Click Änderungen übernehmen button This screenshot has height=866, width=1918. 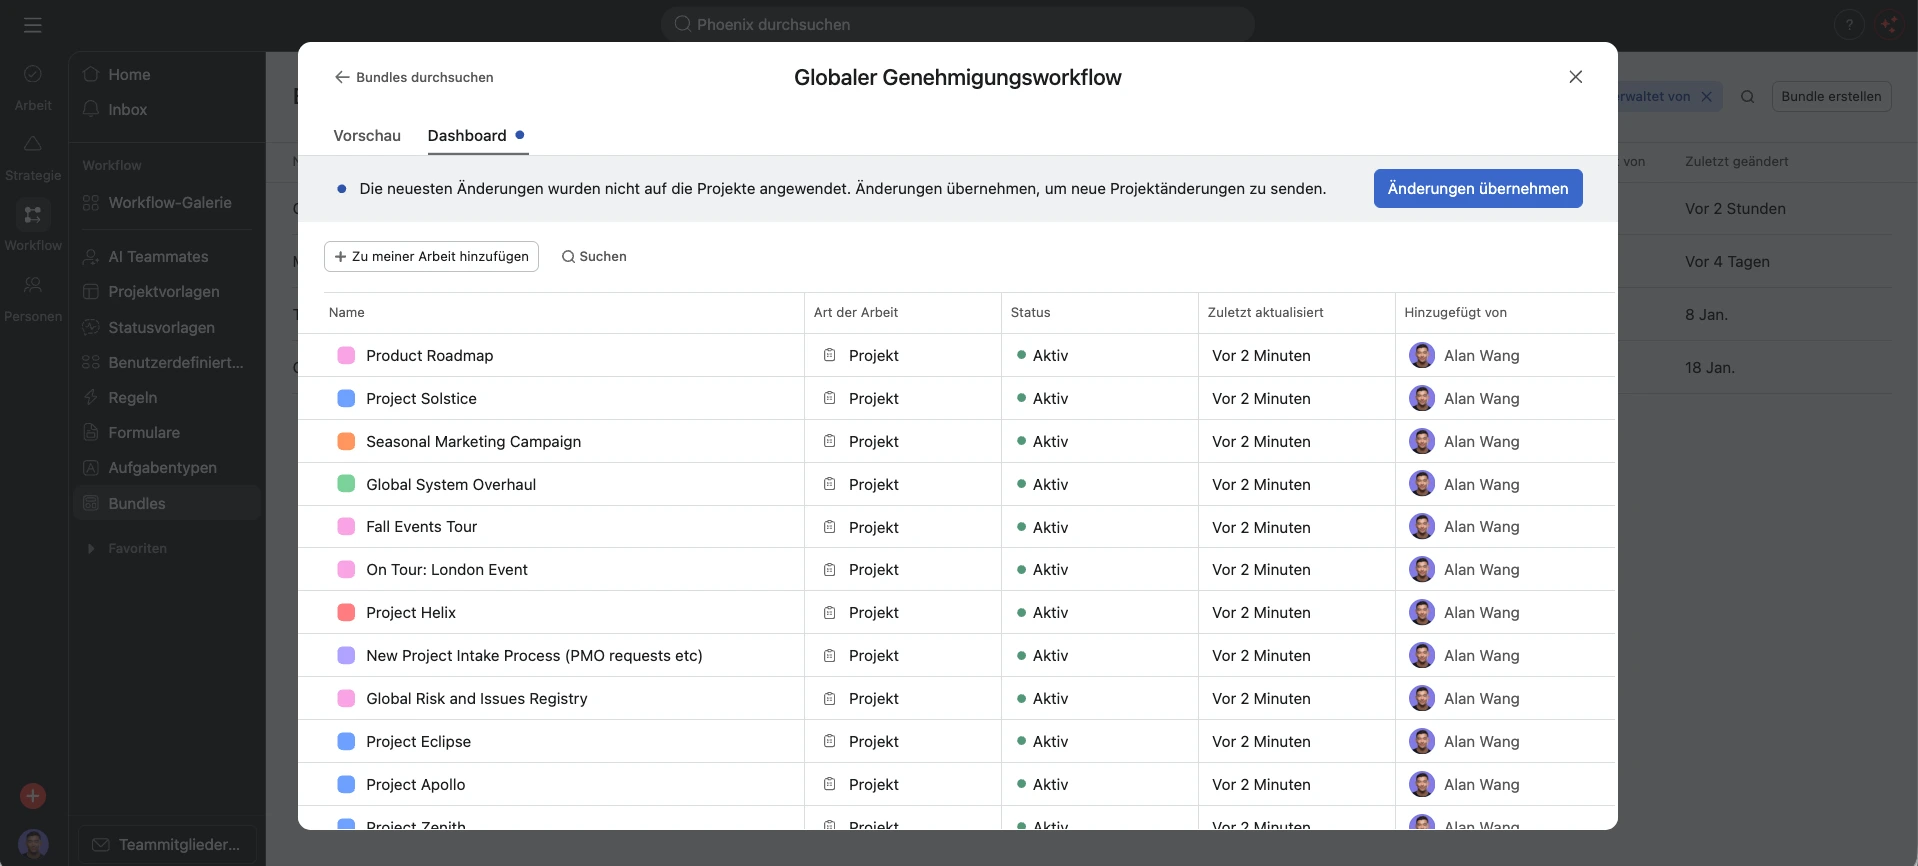1477,189
